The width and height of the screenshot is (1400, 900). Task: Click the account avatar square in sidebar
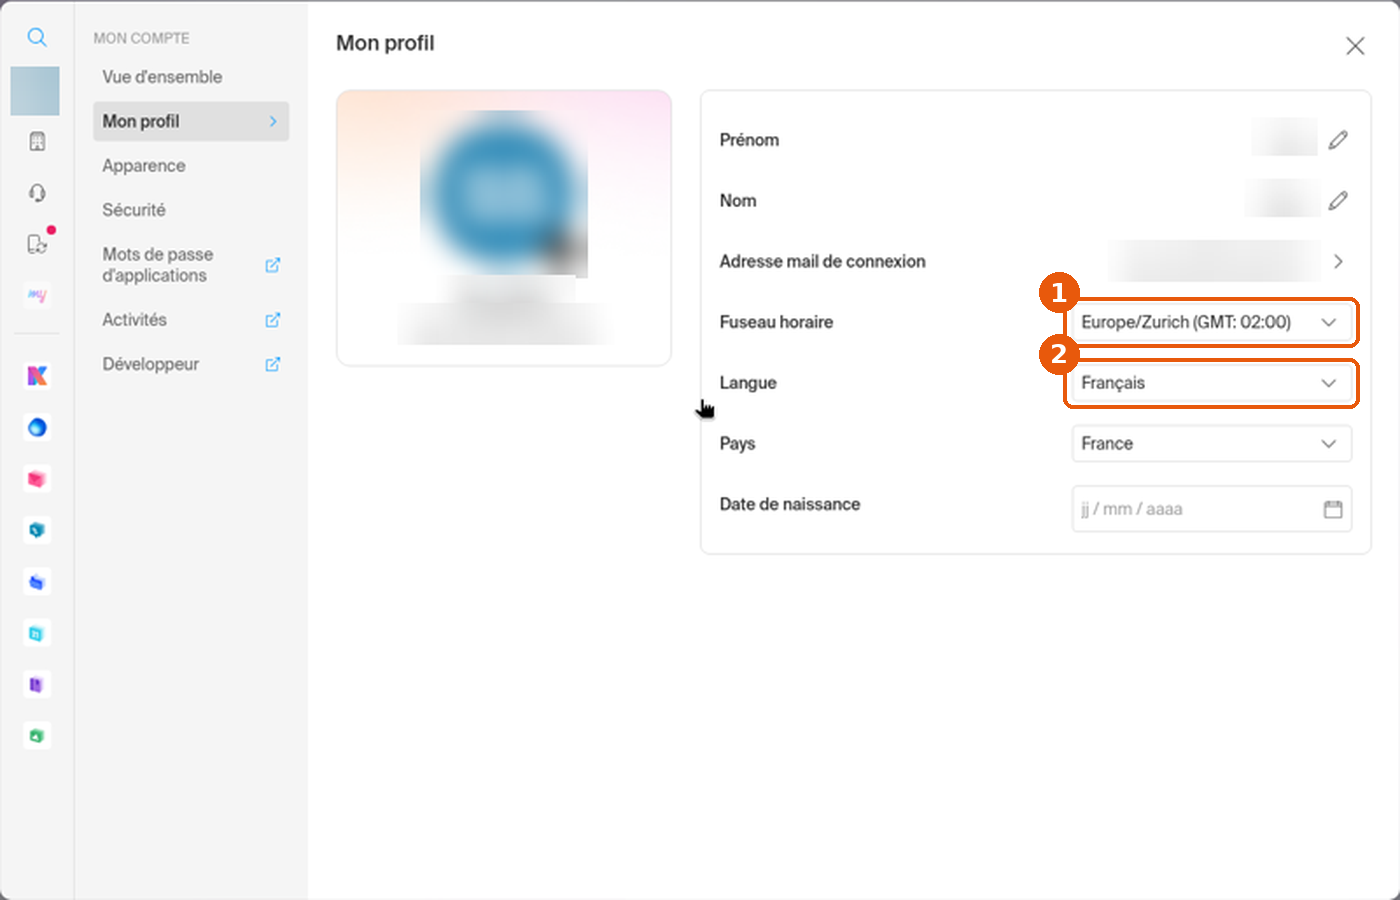tap(35, 91)
